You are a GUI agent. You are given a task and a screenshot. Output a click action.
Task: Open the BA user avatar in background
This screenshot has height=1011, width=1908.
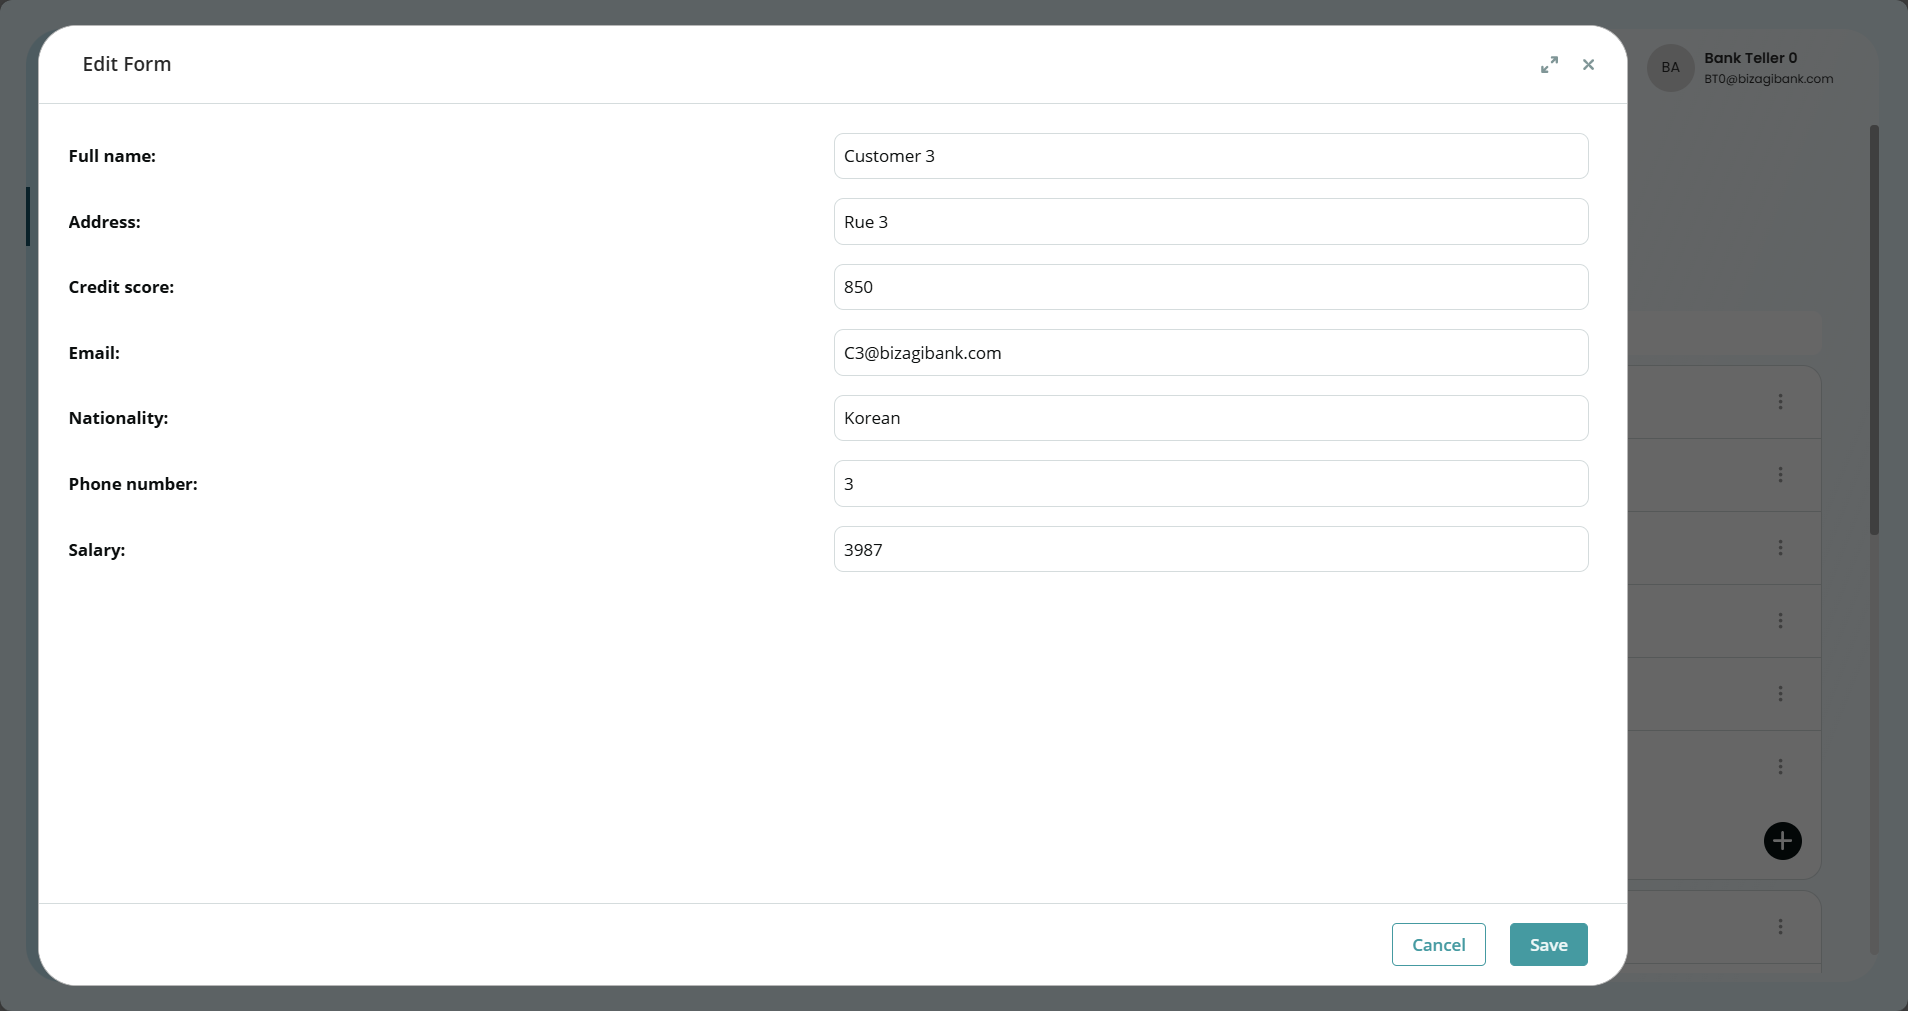click(x=1670, y=68)
